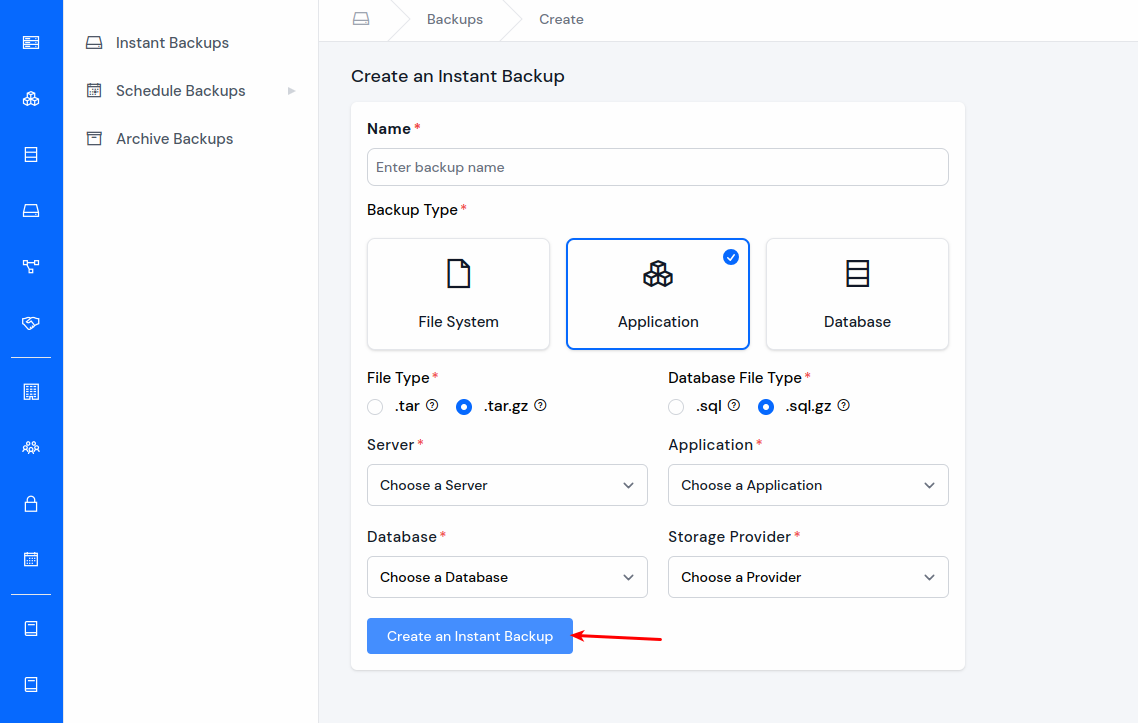Open the Choose a Application dropdown

pyautogui.click(x=808, y=485)
